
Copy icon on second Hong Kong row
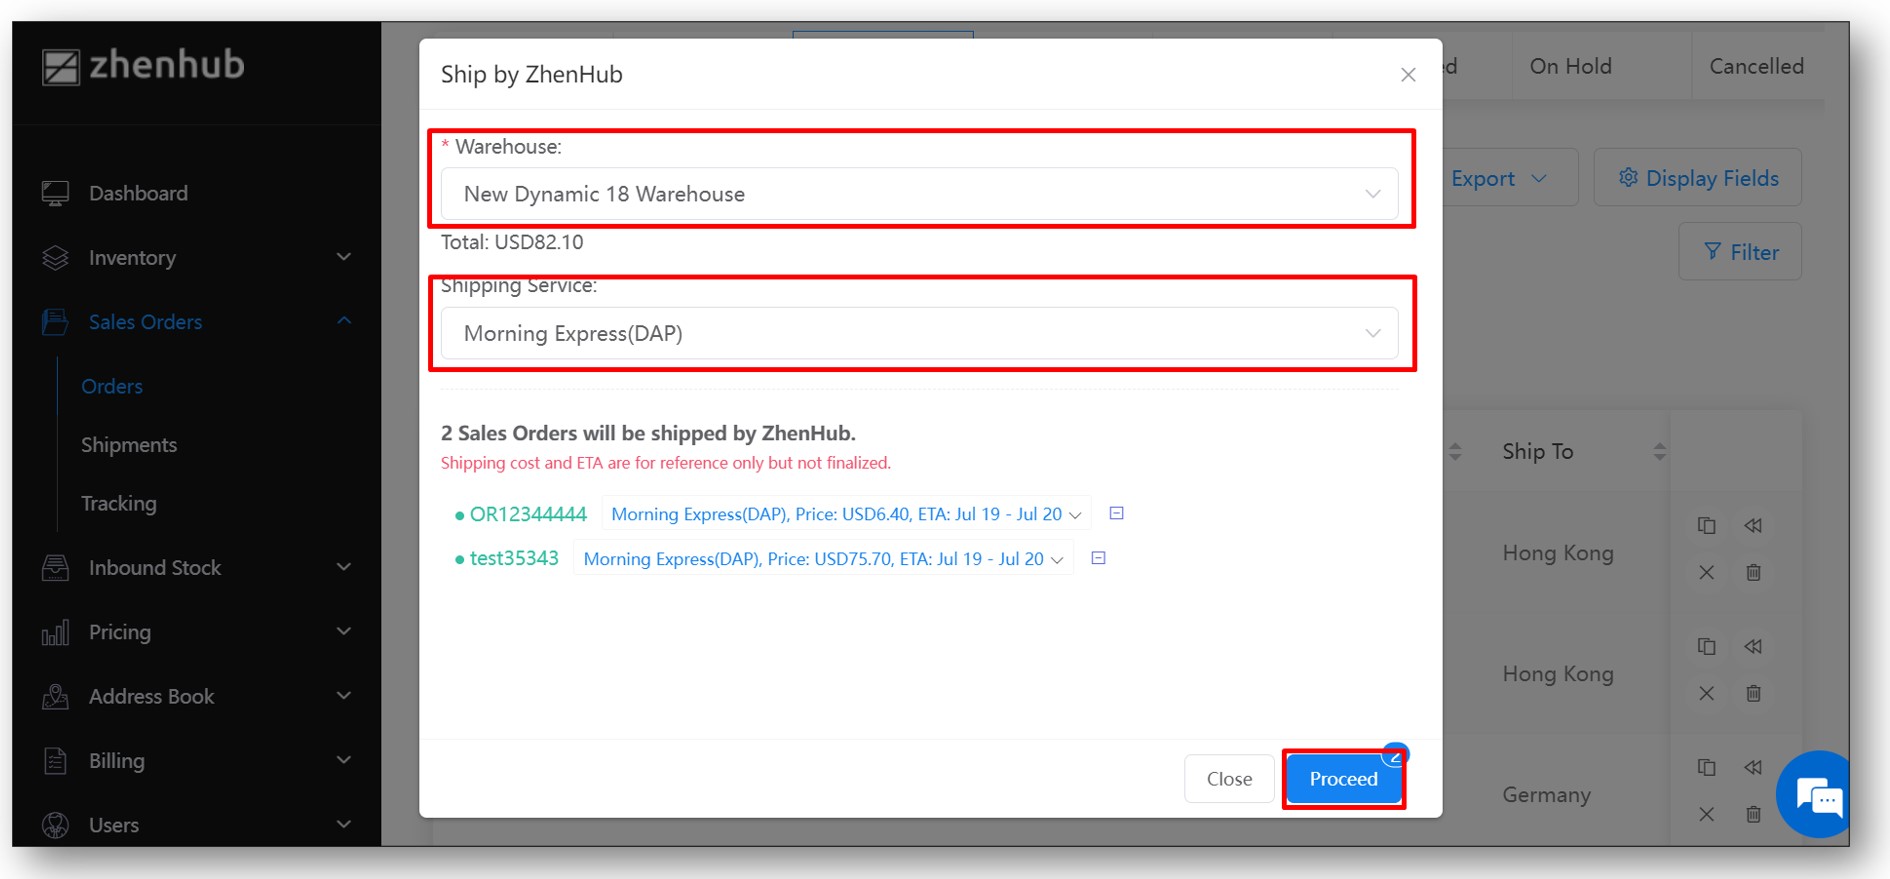pyautogui.click(x=1707, y=647)
